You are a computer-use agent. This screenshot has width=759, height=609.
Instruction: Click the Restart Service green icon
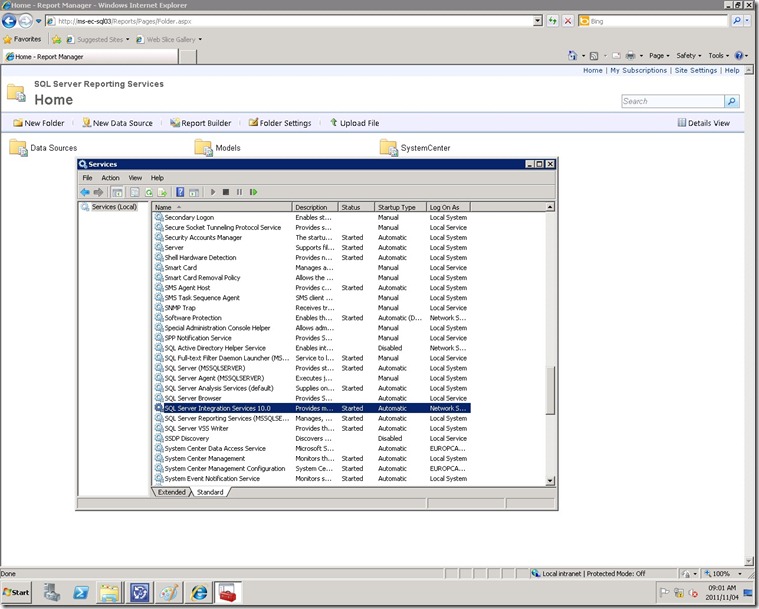coord(253,192)
